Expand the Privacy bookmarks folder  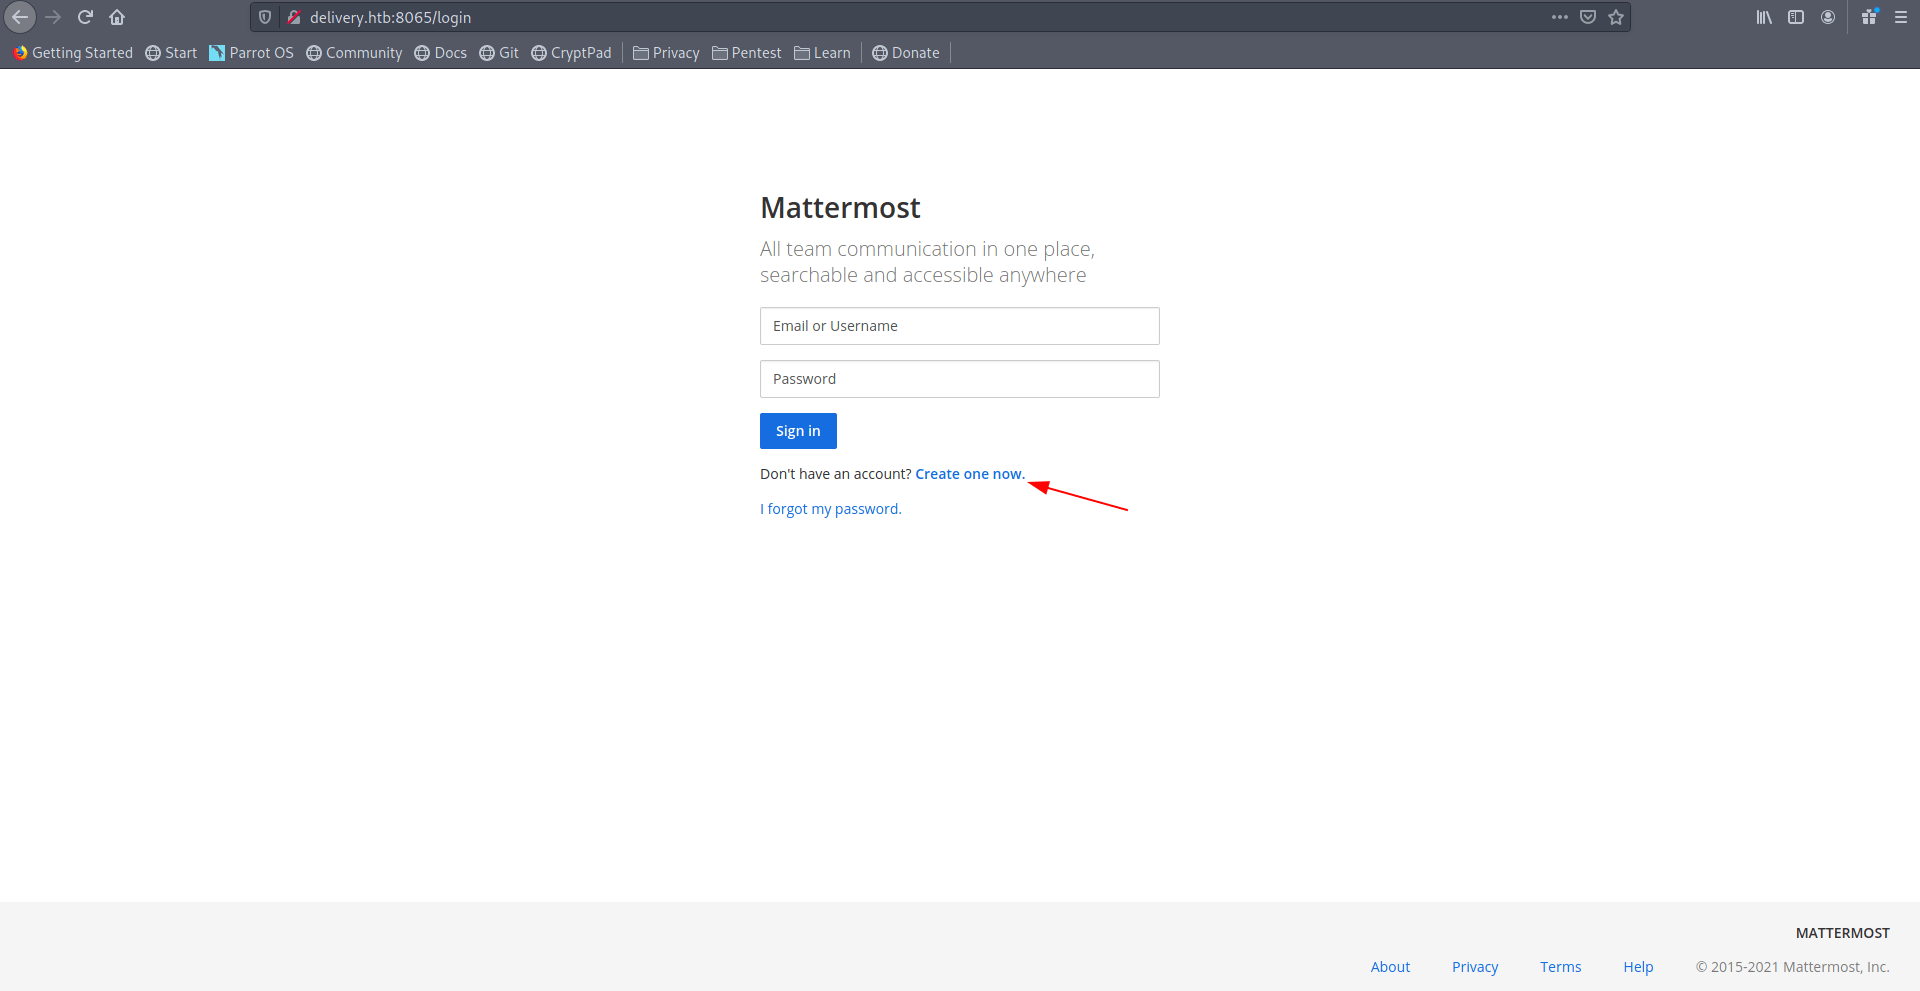tap(666, 53)
